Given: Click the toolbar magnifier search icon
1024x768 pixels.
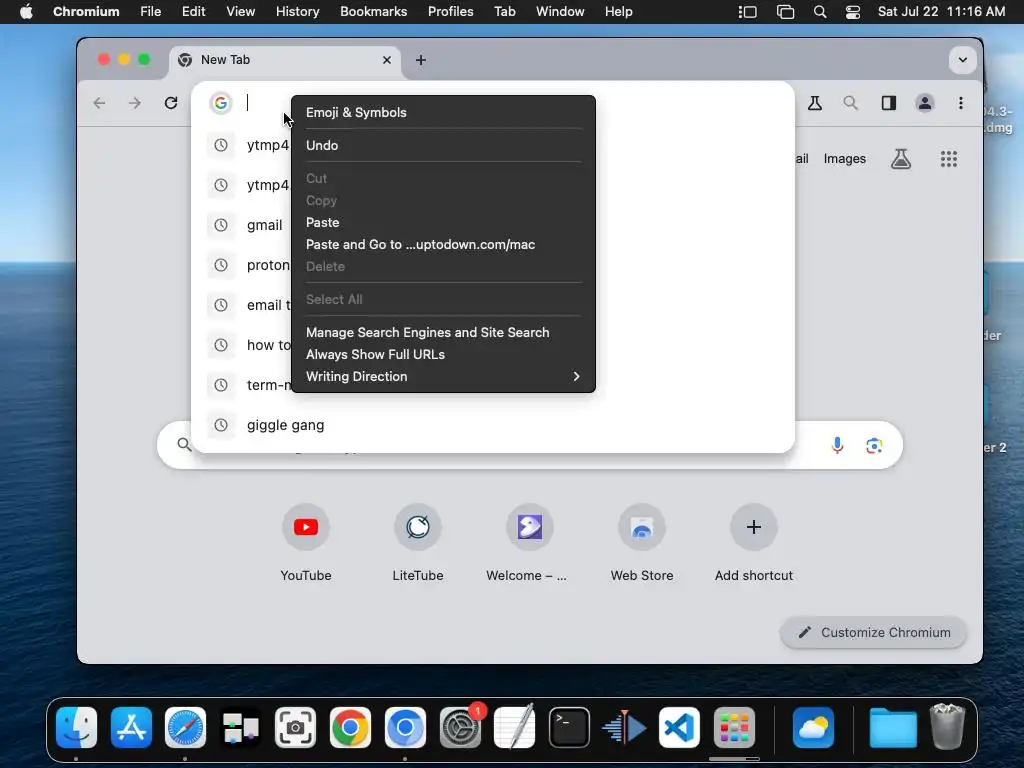Looking at the screenshot, I should (850, 103).
